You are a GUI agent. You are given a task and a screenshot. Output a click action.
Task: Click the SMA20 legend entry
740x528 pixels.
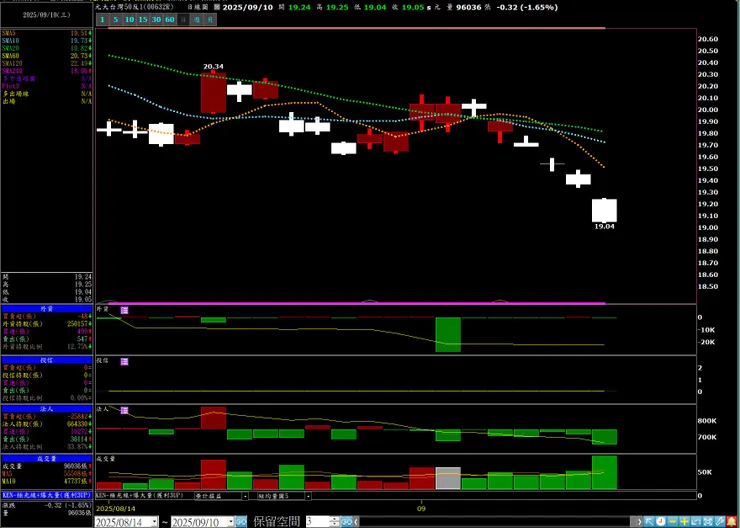click(46, 49)
